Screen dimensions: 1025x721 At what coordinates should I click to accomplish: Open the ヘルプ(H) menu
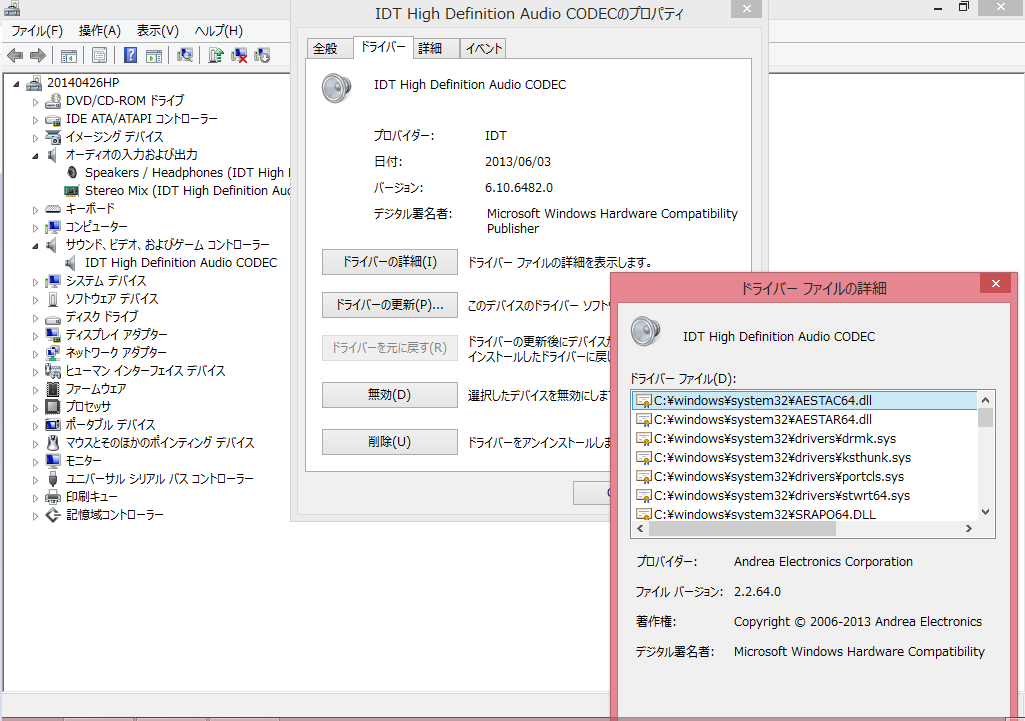coord(218,31)
